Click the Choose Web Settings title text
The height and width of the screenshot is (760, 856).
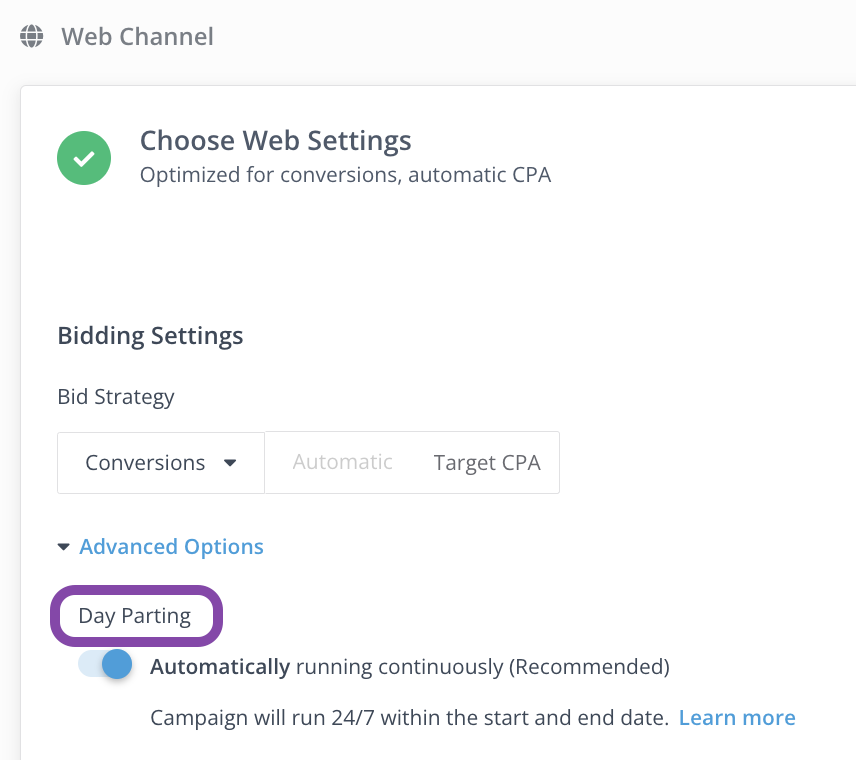tap(275, 140)
